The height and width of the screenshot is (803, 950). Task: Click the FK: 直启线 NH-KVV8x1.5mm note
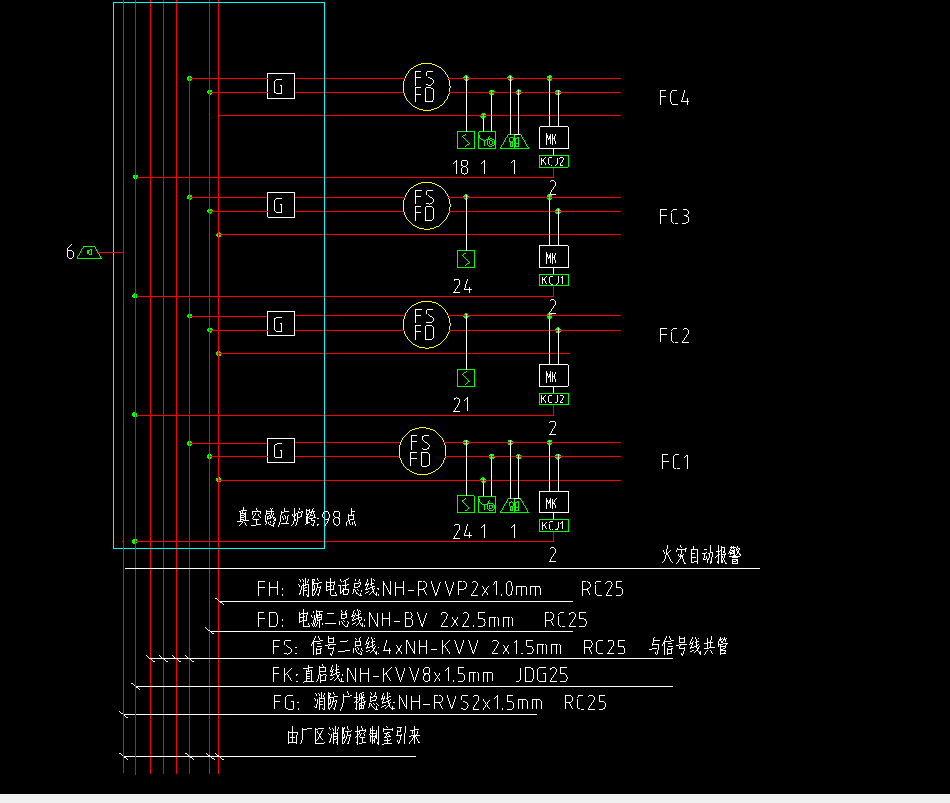383,675
